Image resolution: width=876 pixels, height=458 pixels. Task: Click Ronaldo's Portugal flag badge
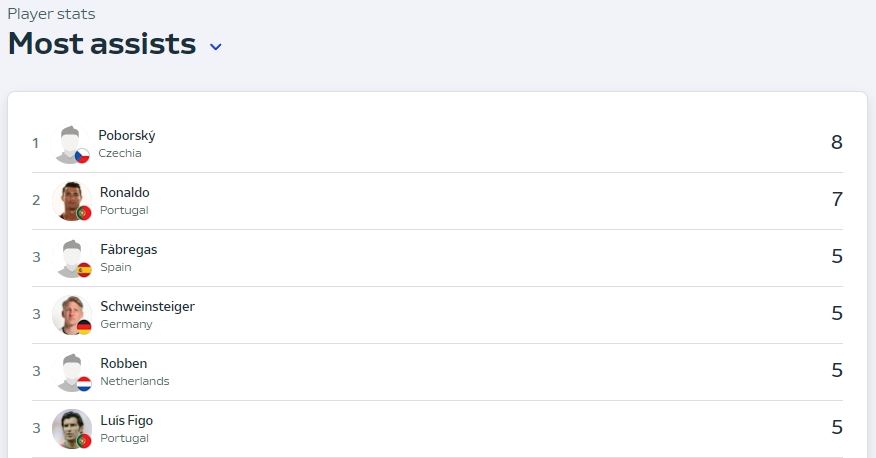(84, 213)
